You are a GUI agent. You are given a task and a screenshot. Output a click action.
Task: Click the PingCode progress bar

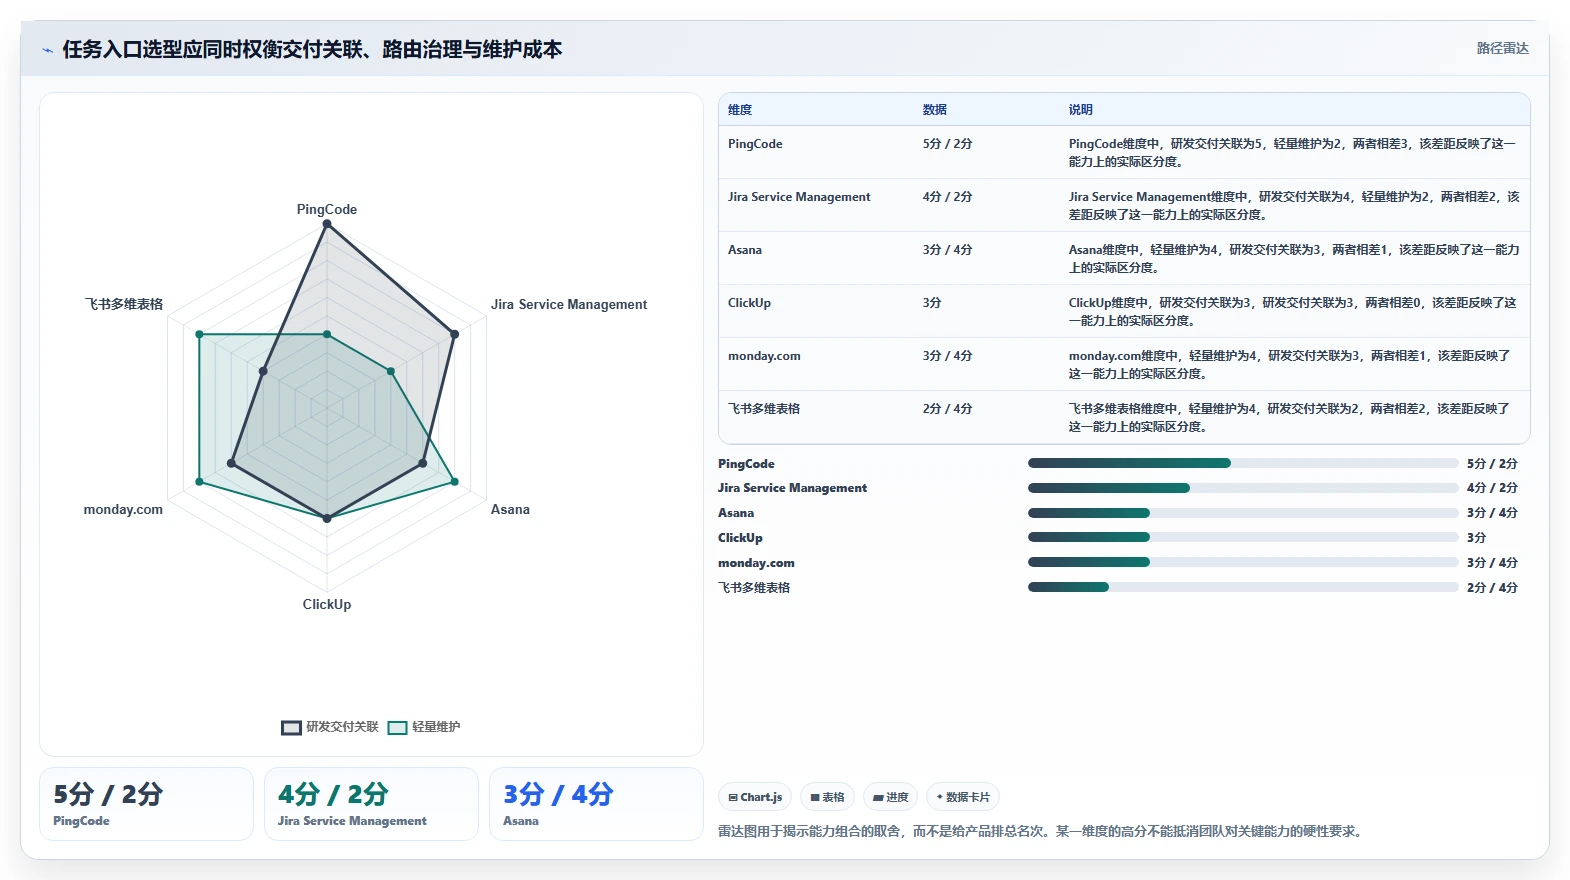click(x=1243, y=463)
